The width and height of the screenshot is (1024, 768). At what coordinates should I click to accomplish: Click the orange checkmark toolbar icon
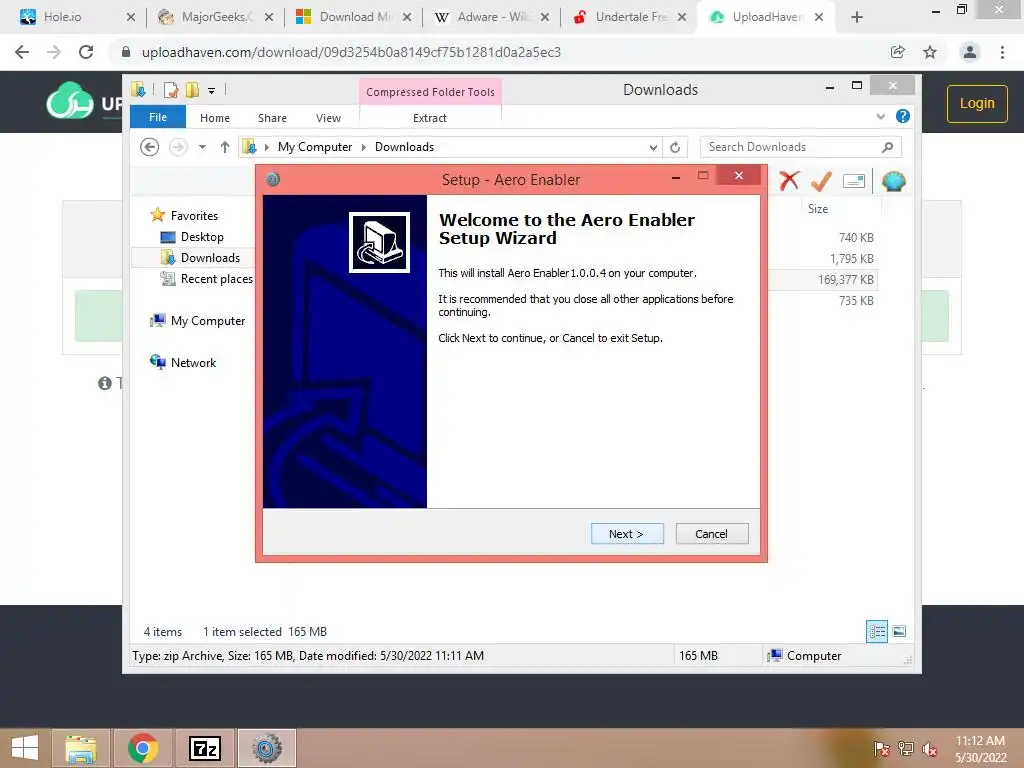tap(821, 181)
